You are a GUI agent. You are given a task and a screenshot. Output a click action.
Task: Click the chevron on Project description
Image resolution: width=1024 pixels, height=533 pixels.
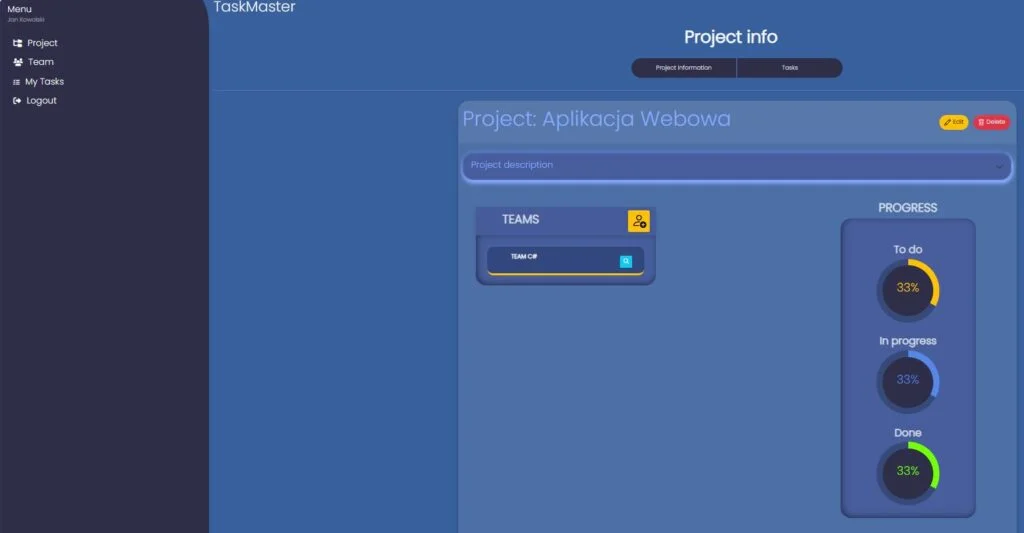click(x=999, y=167)
